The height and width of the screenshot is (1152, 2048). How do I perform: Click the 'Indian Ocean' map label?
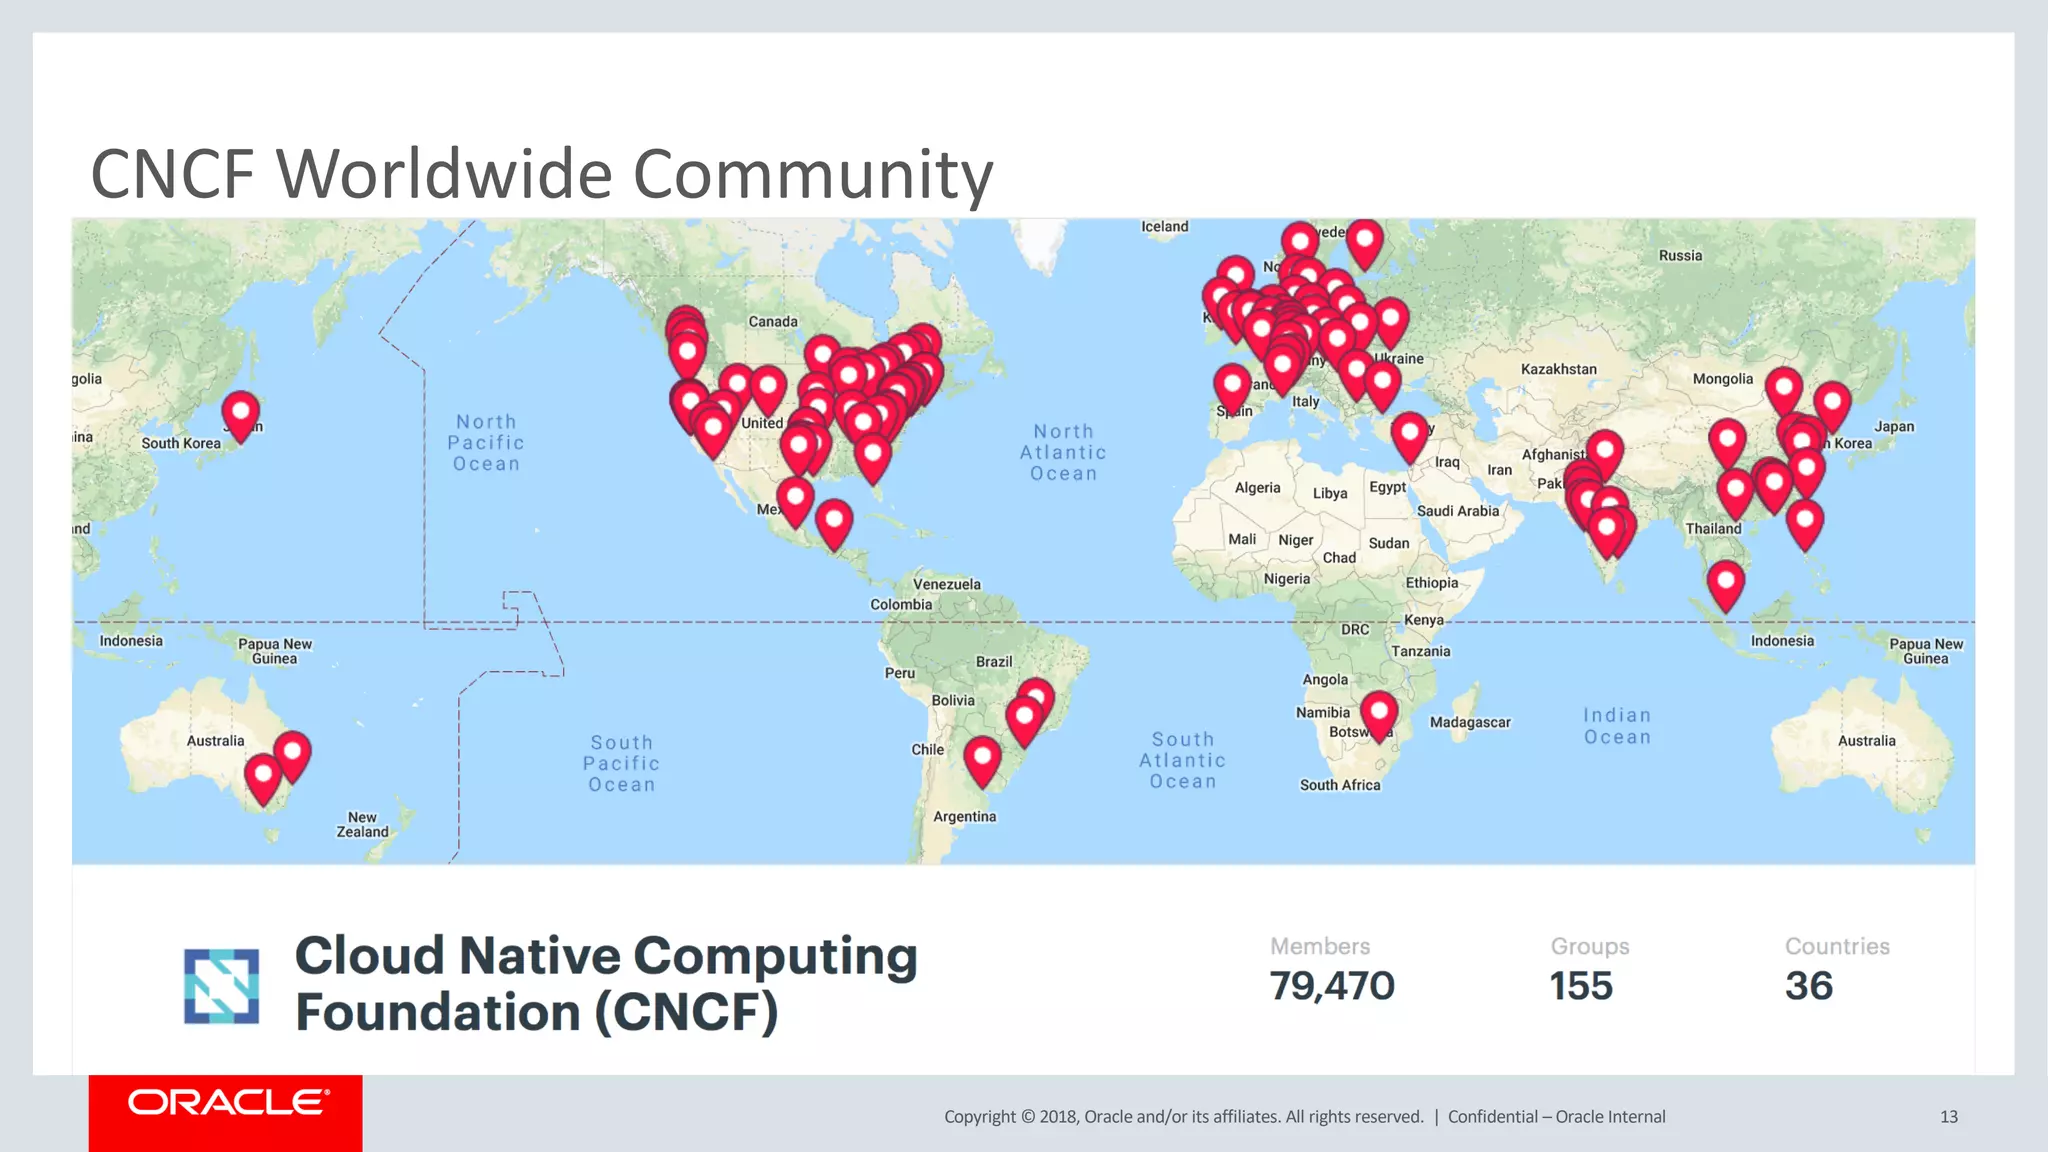[1617, 726]
